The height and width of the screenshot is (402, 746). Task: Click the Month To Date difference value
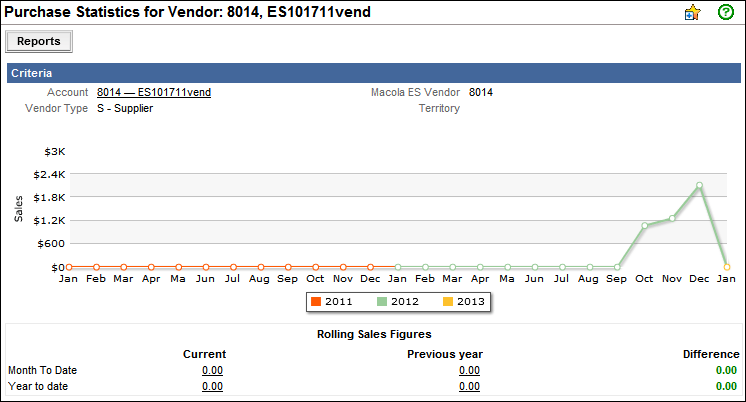click(x=727, y=370)
